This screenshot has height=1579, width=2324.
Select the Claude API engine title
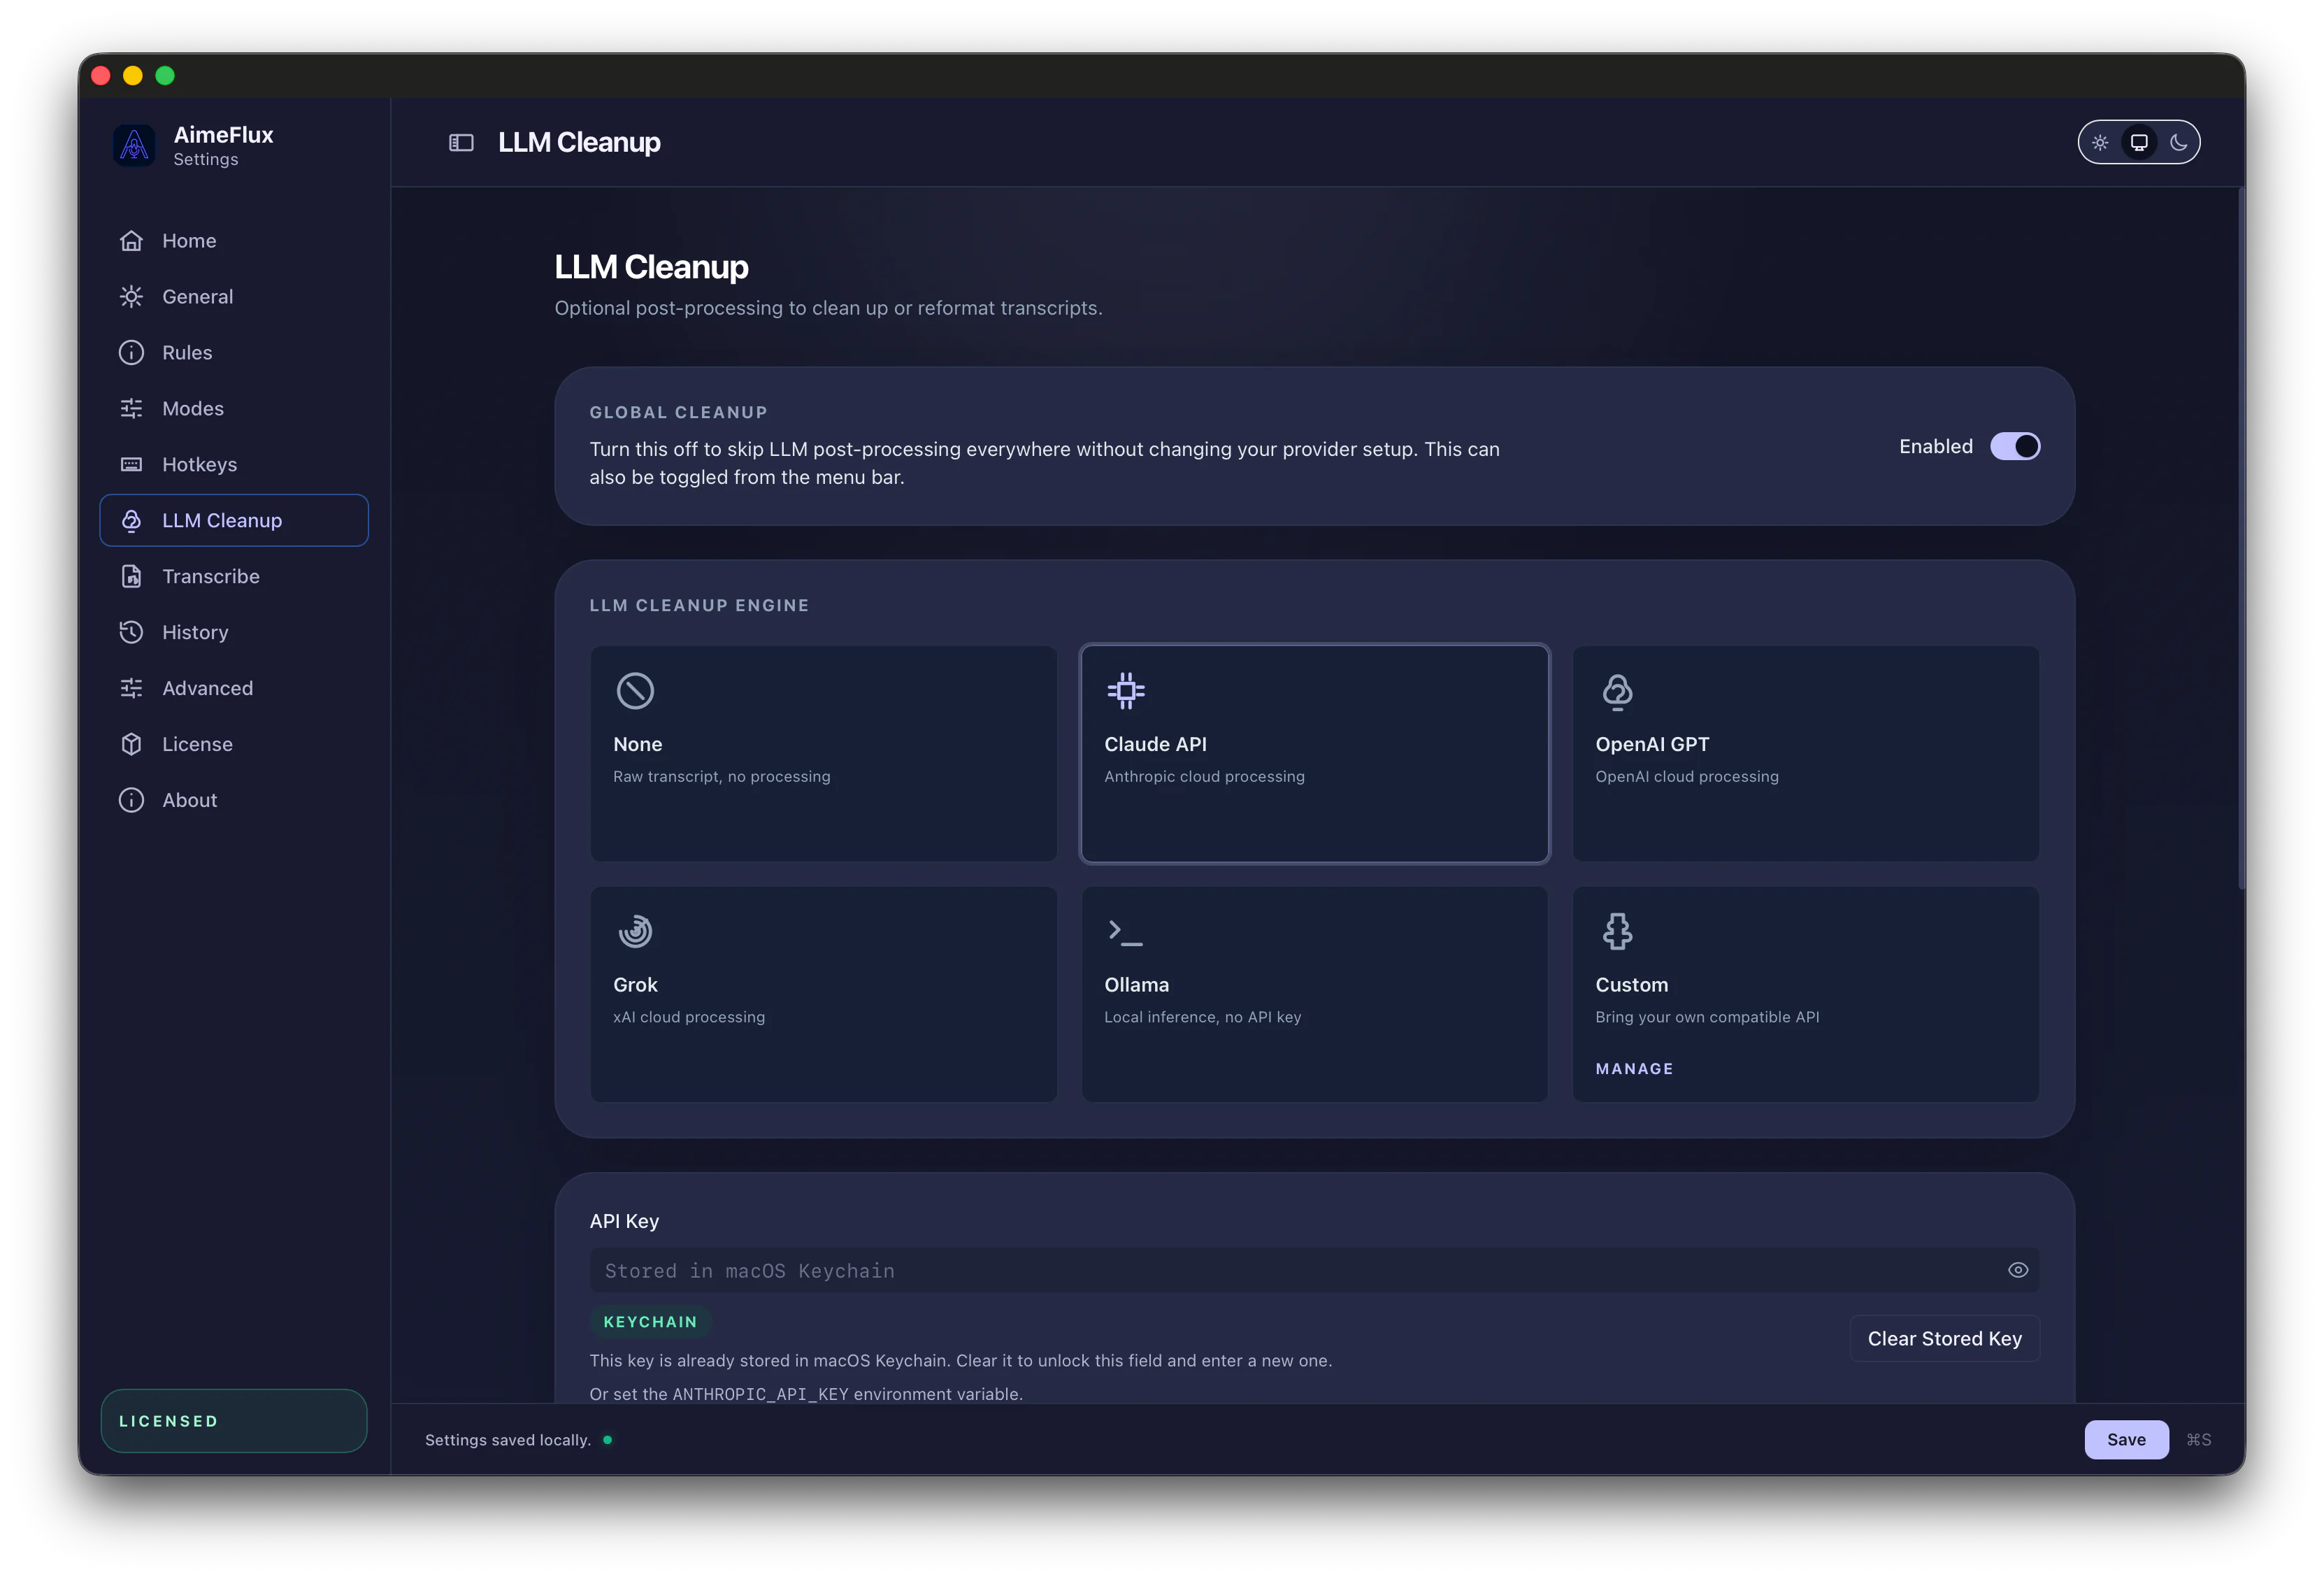(1155, 745)
